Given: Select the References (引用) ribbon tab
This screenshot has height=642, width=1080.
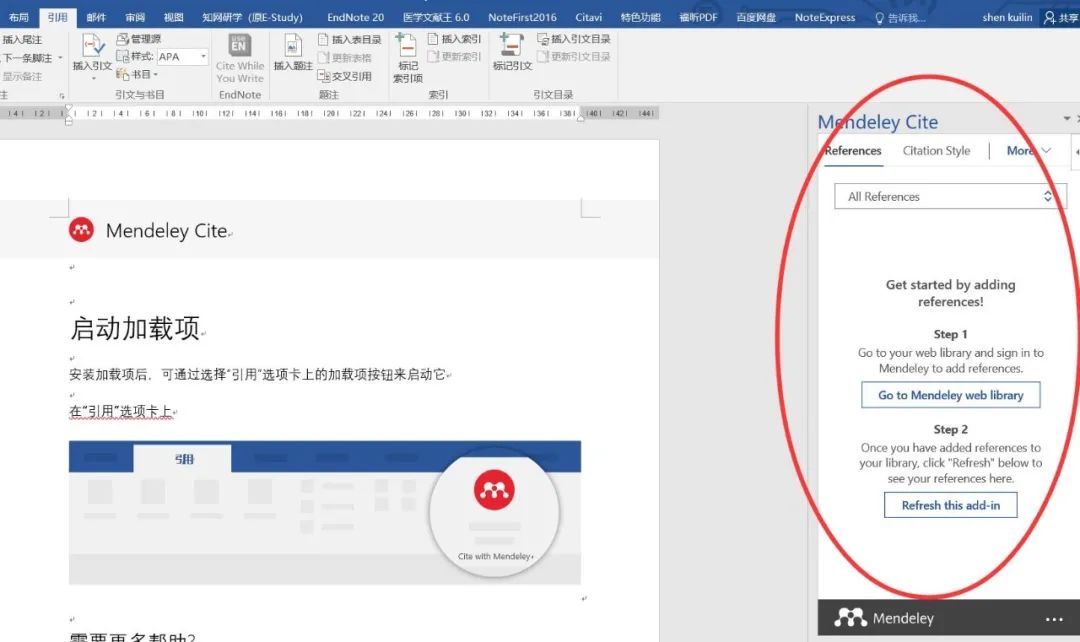Looking at the screenshot, I should [x=58, y=17].
